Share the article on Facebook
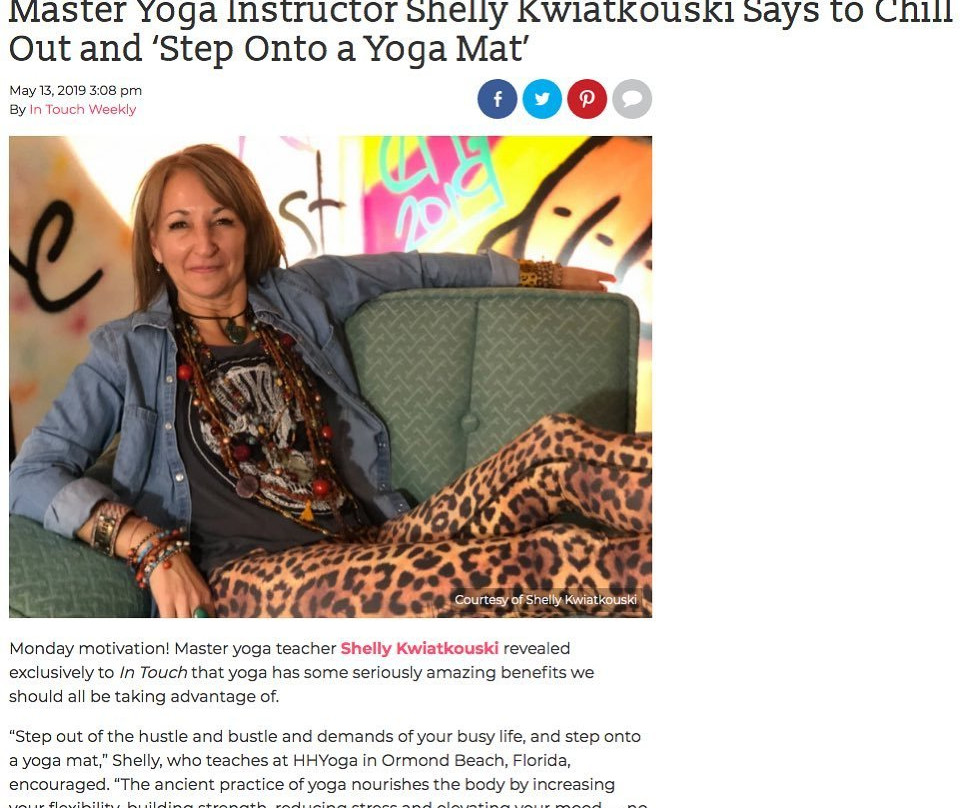The width and height of the screenshot is (975, 808). click(497, 99)
